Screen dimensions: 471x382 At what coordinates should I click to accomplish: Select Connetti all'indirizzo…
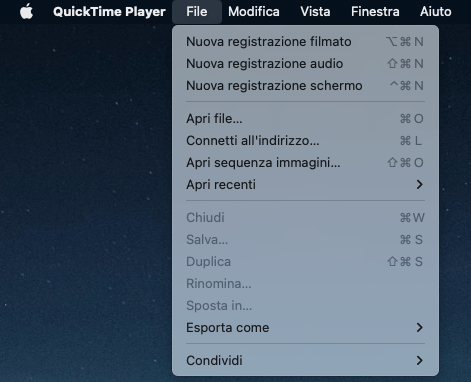click(x=305, y=141)
